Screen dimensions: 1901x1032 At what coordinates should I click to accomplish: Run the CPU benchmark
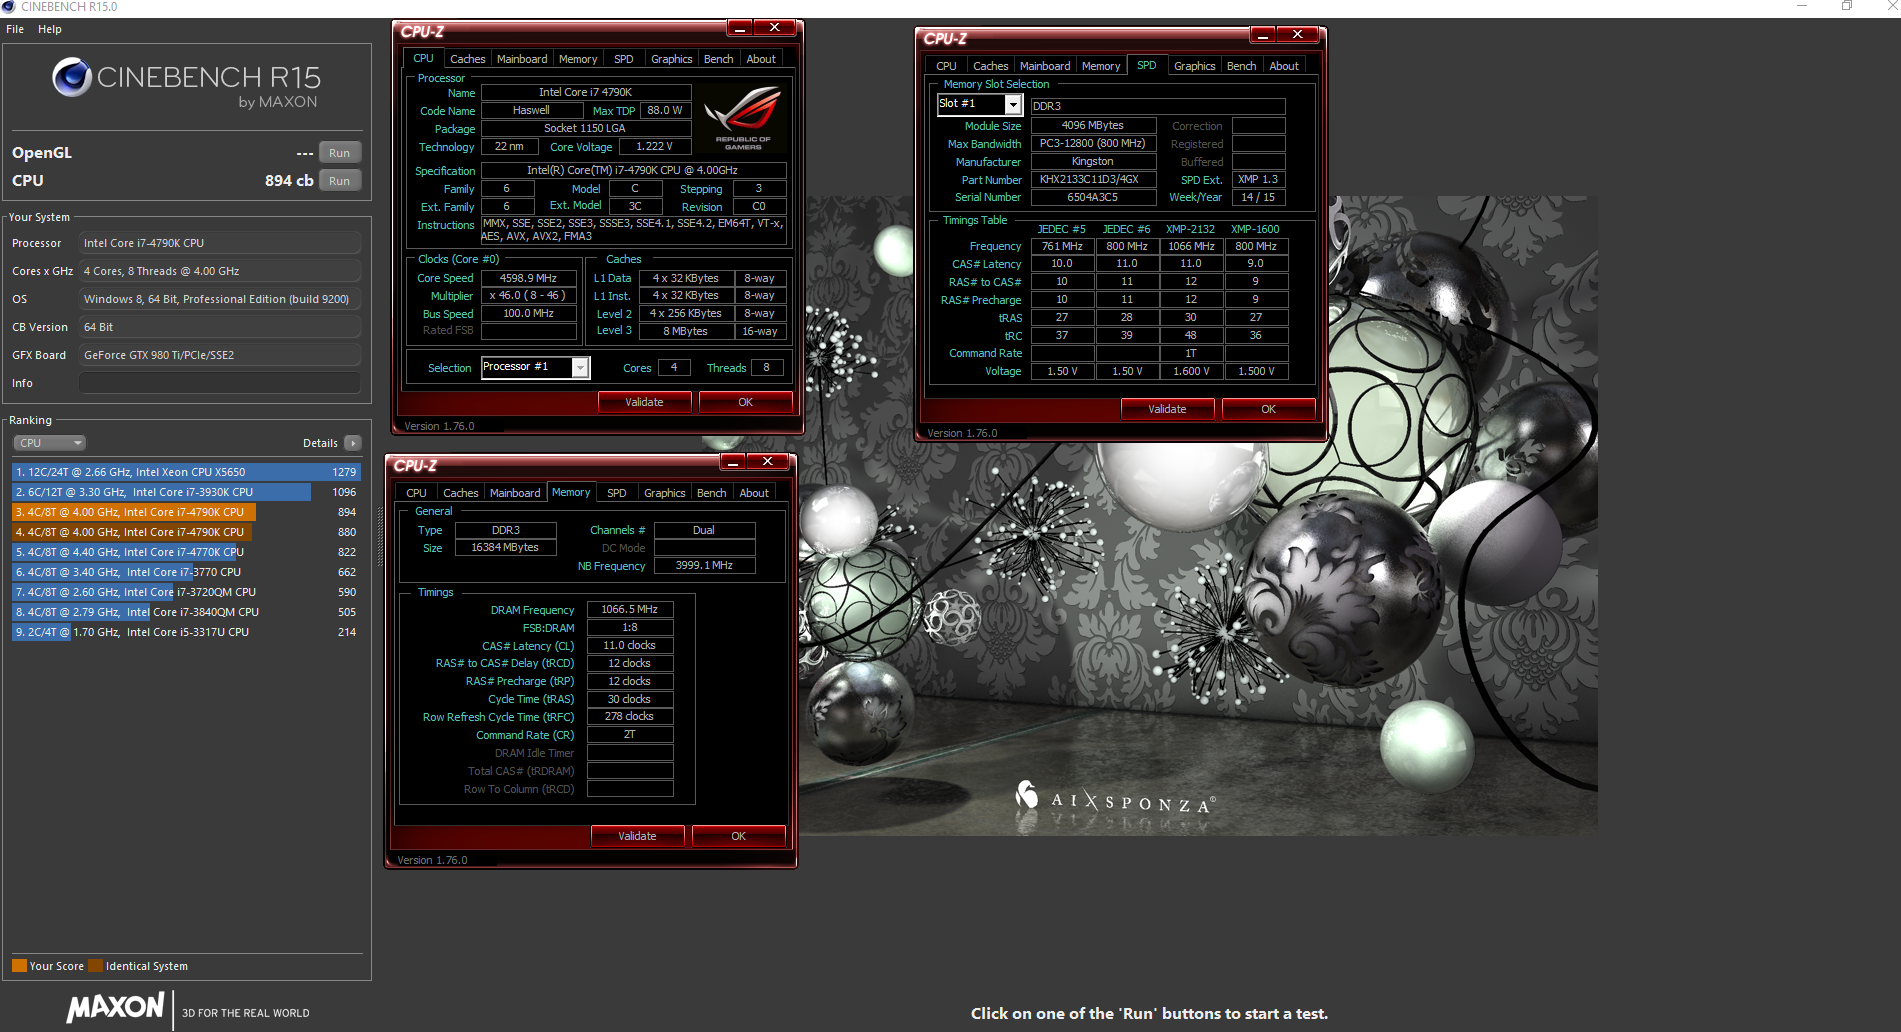point(340,181)
